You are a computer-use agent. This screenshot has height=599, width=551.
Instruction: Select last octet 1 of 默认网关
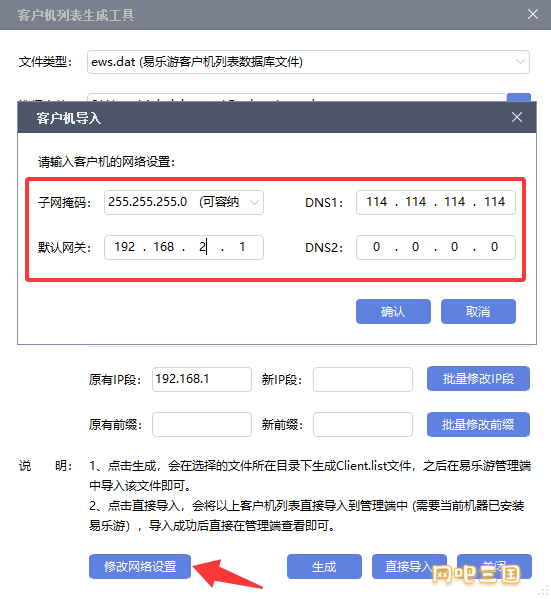pos(242,247)
